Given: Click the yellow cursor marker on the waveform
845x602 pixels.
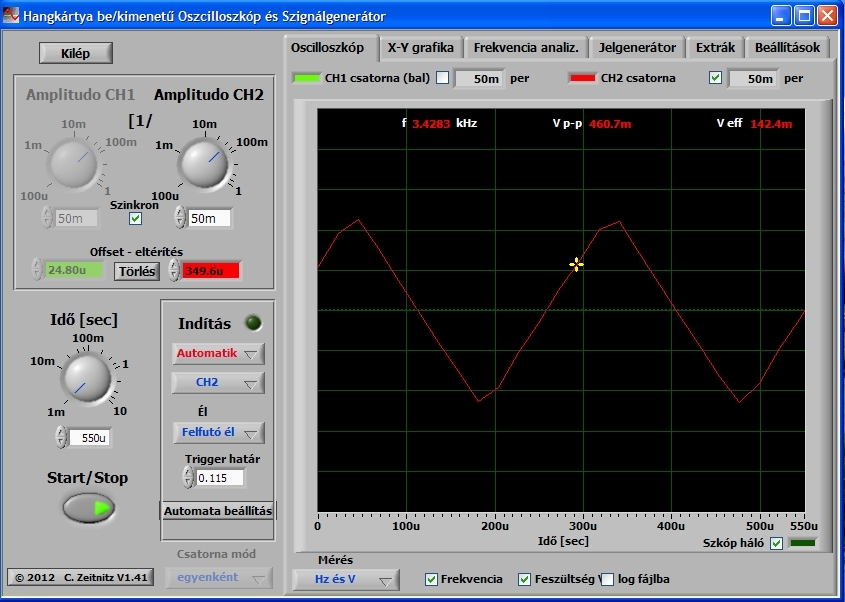Looking at the screenshot, I should [x=576, y=265].
